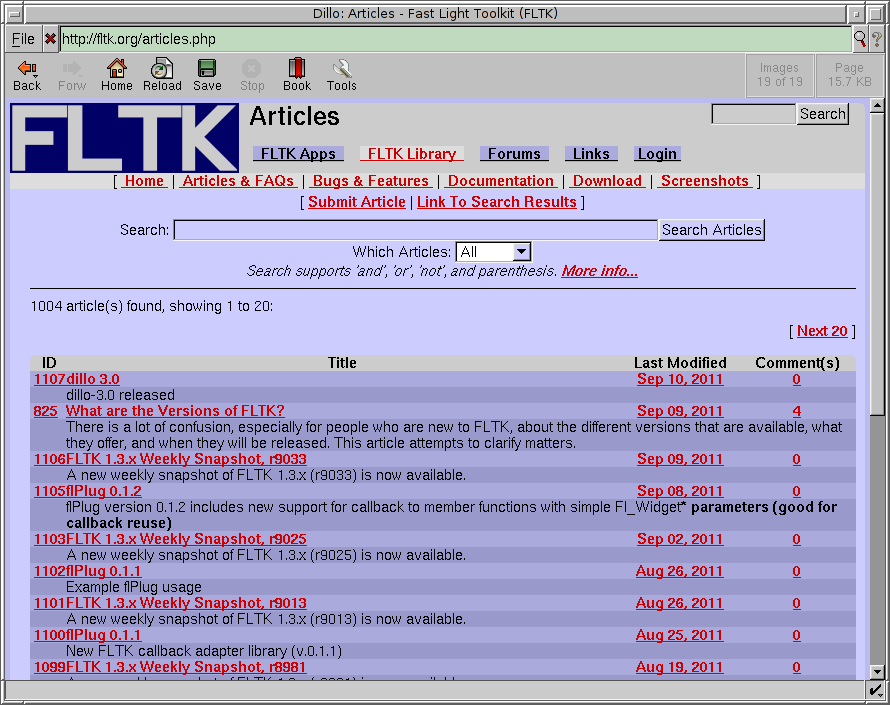Open the Forums tab

[x=514, y=154]
